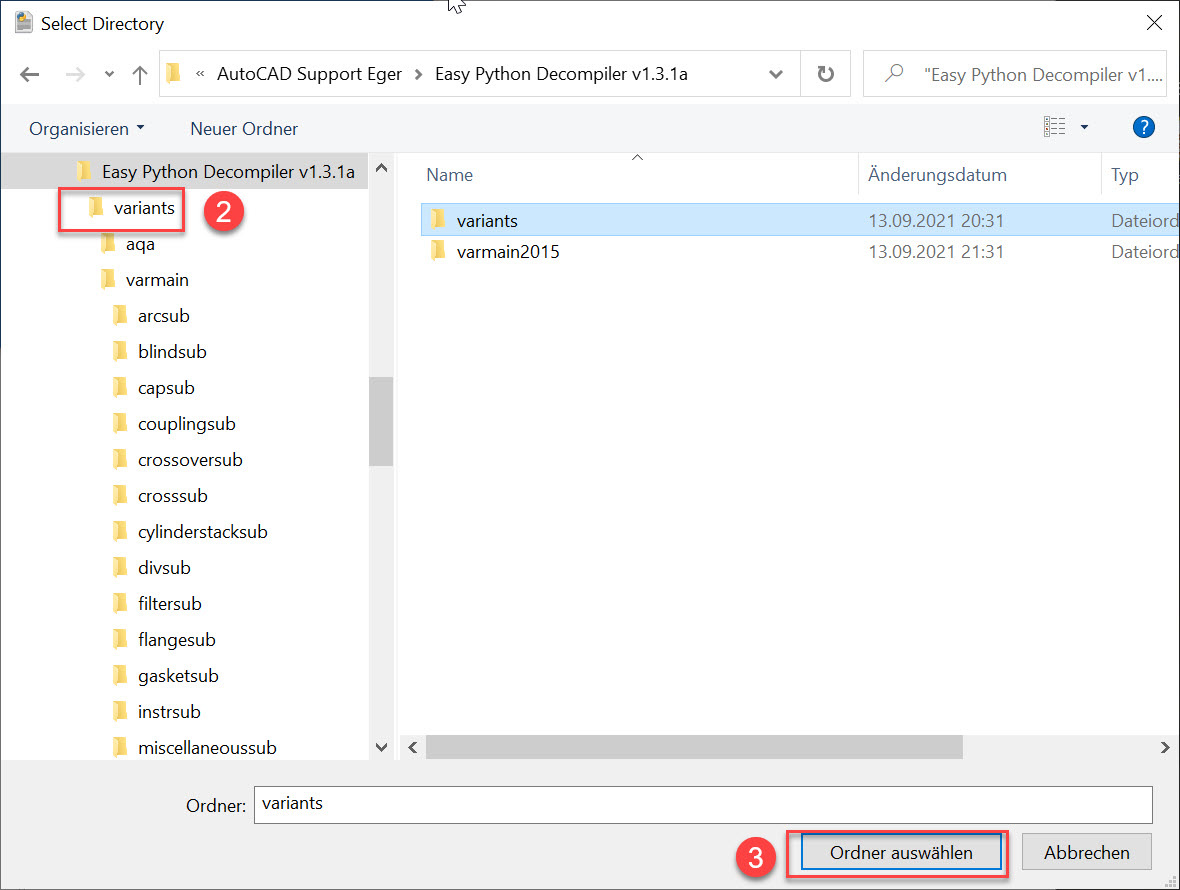Click inside the Ordner input field
Image resolution: width=1180 pixels, height=890 pixels.
(x=700, y=804)
